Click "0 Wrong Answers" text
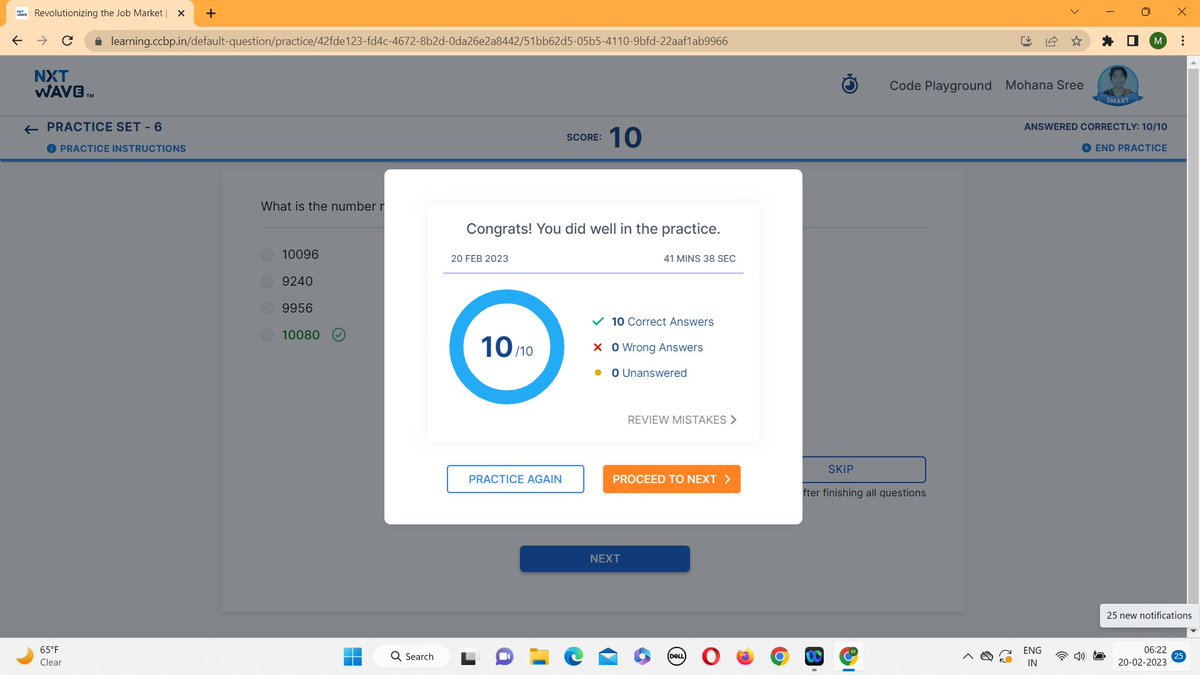This screenshot has width=1200, height=675. (657, 347)
